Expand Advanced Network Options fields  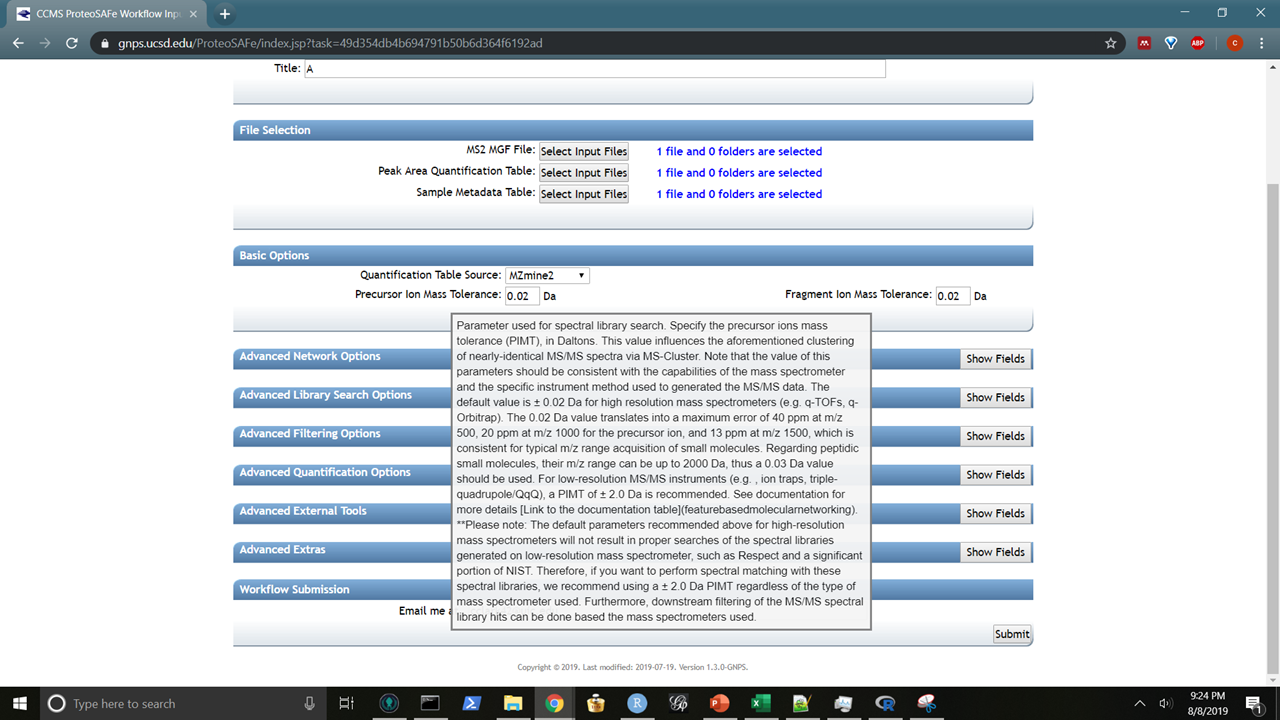[995, 358]
